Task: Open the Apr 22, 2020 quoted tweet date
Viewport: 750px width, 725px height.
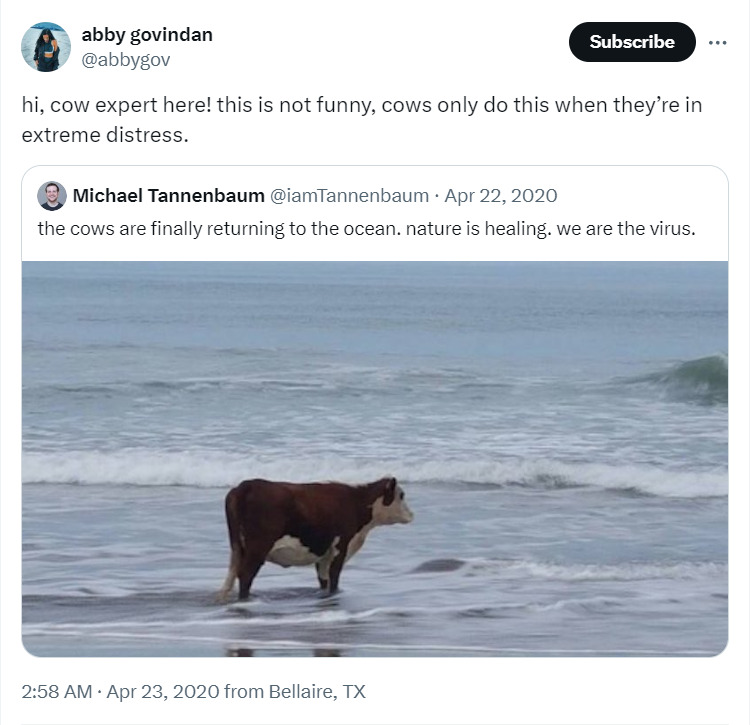Action: click(x=501, y=196)
